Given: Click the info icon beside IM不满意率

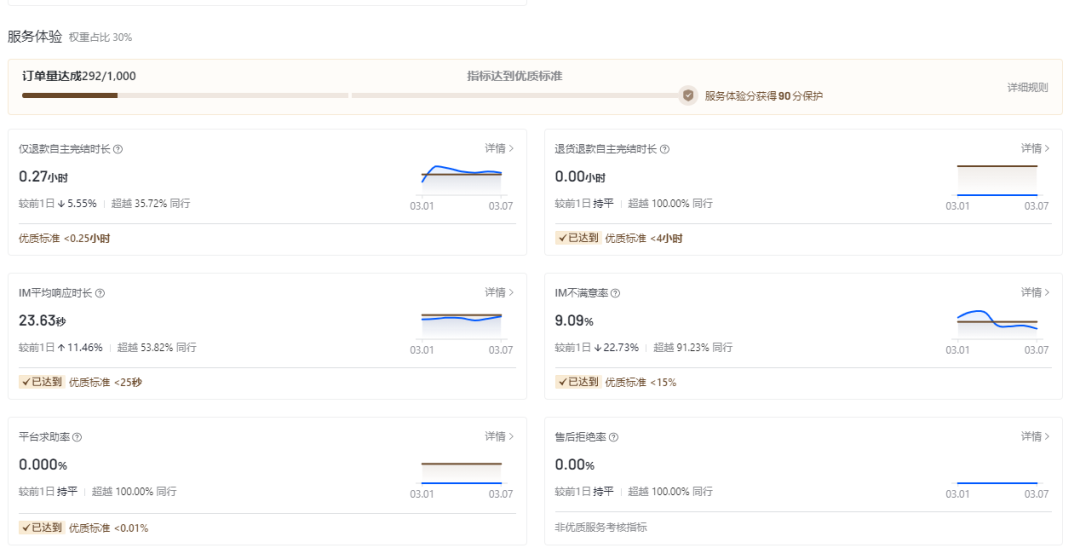Looking at the screenshot, I should (615, 293).
